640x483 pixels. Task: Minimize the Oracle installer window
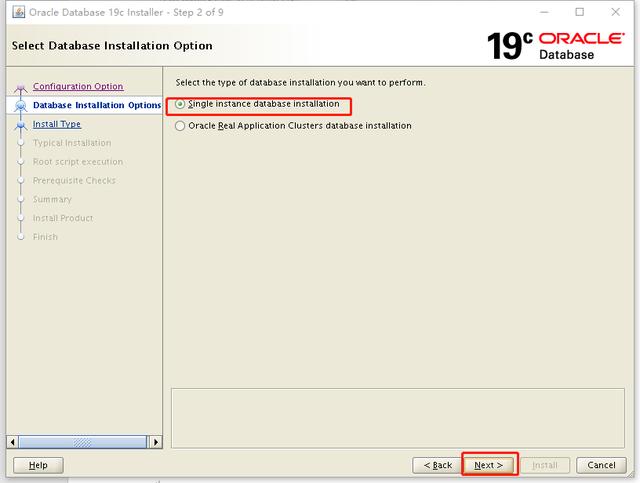[x=544, y=12]
